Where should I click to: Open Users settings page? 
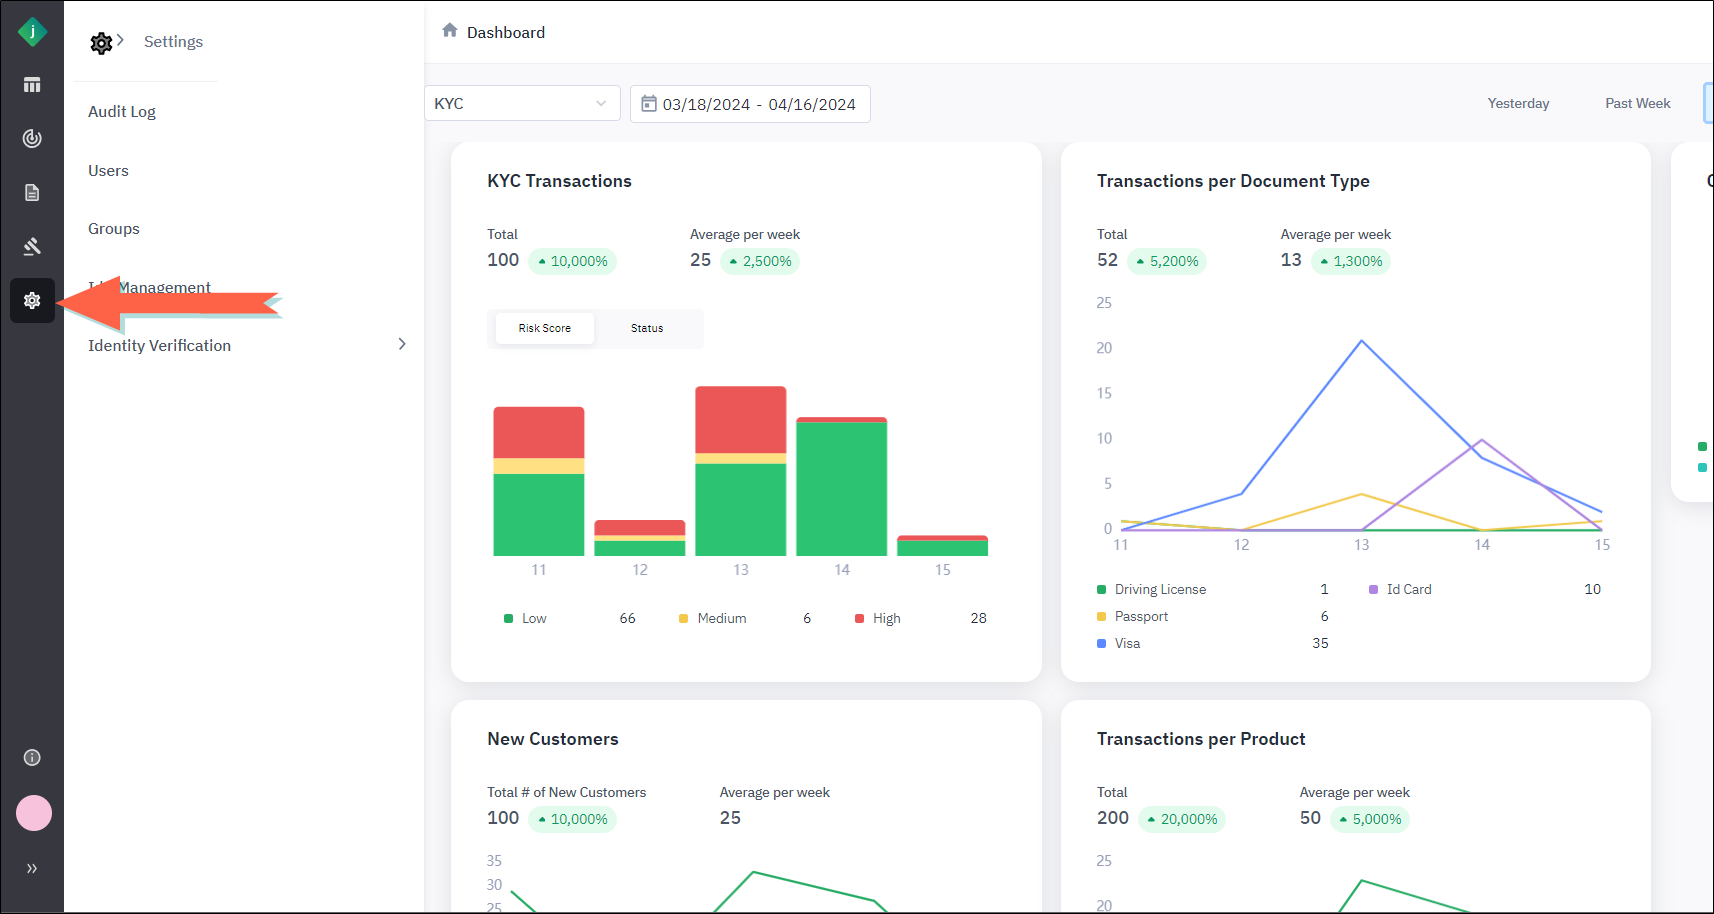(108, 171)
